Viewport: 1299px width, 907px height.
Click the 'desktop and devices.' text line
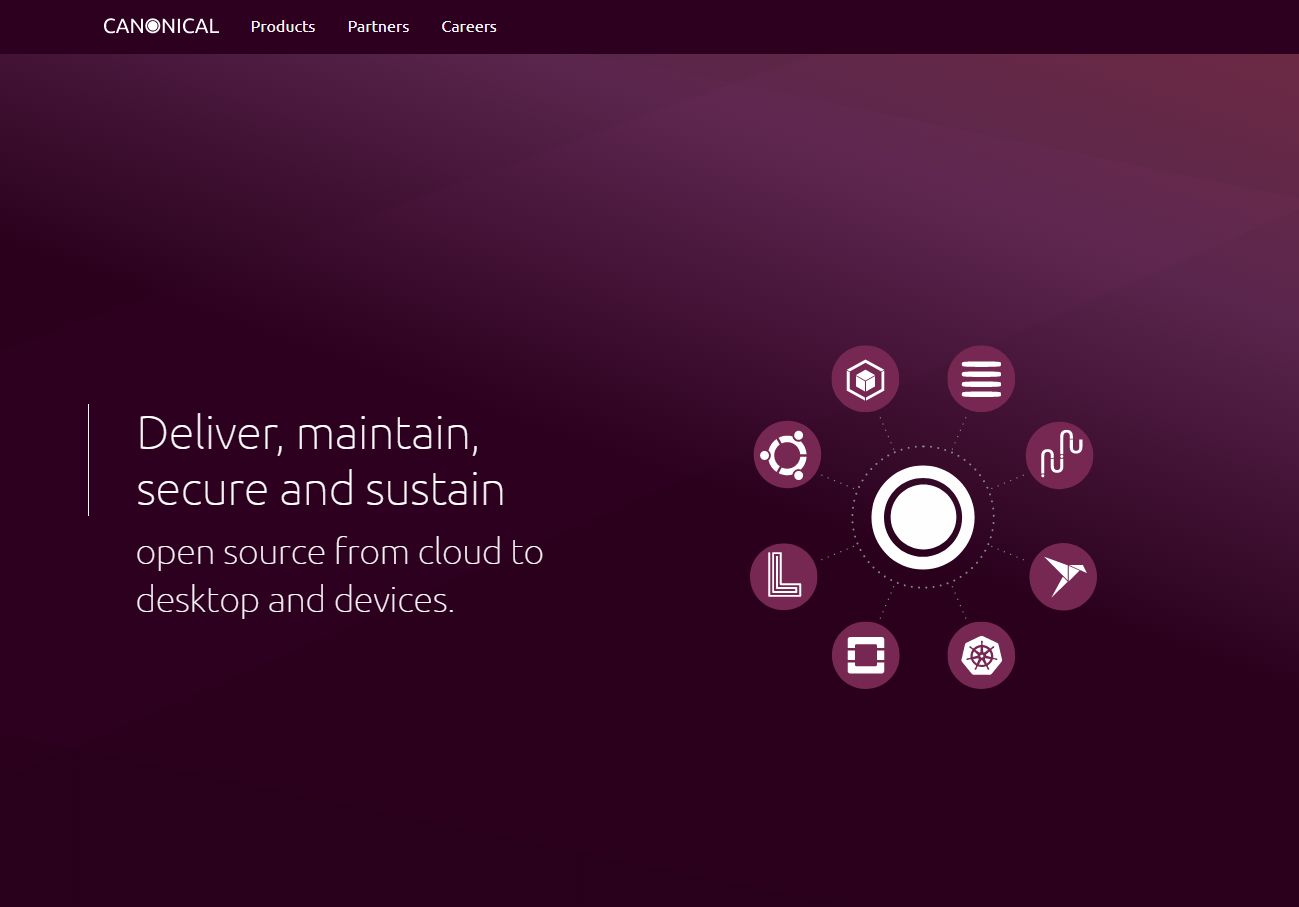point(295,600)
